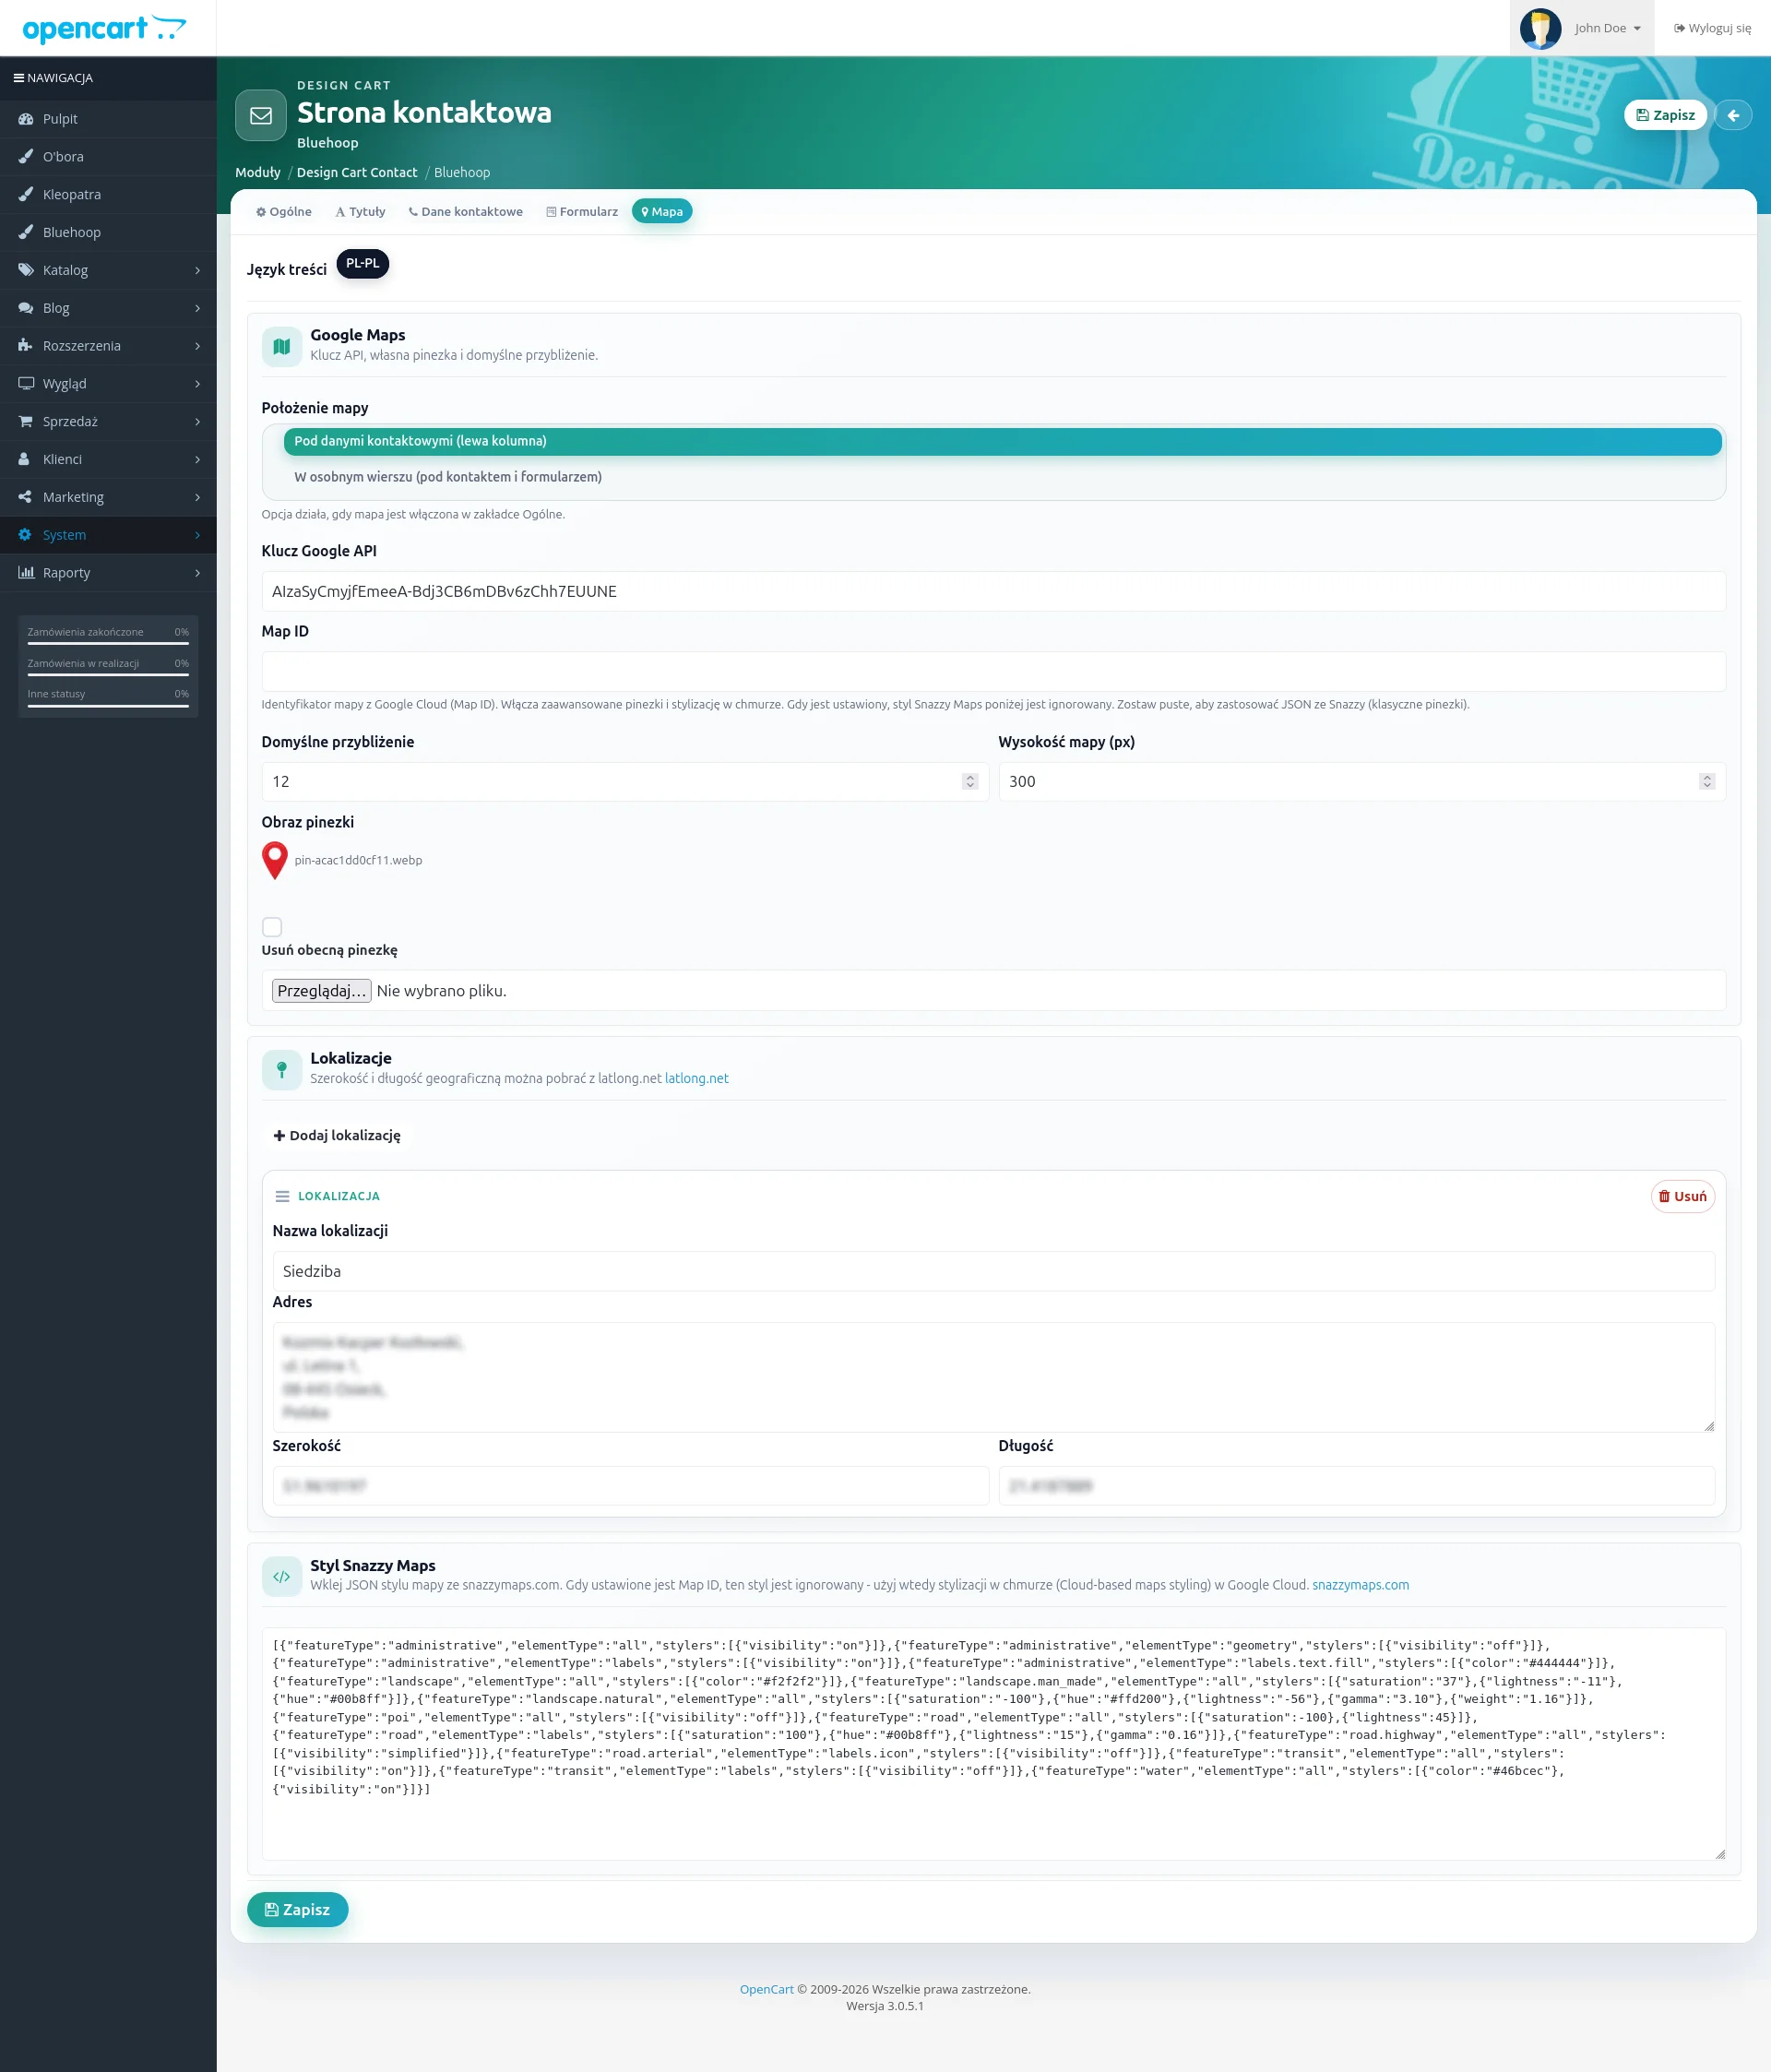Click the Sprzedaż shopping cart icon
Image resolution: width=1771 pixels, height=2072 pixels.
26,422
